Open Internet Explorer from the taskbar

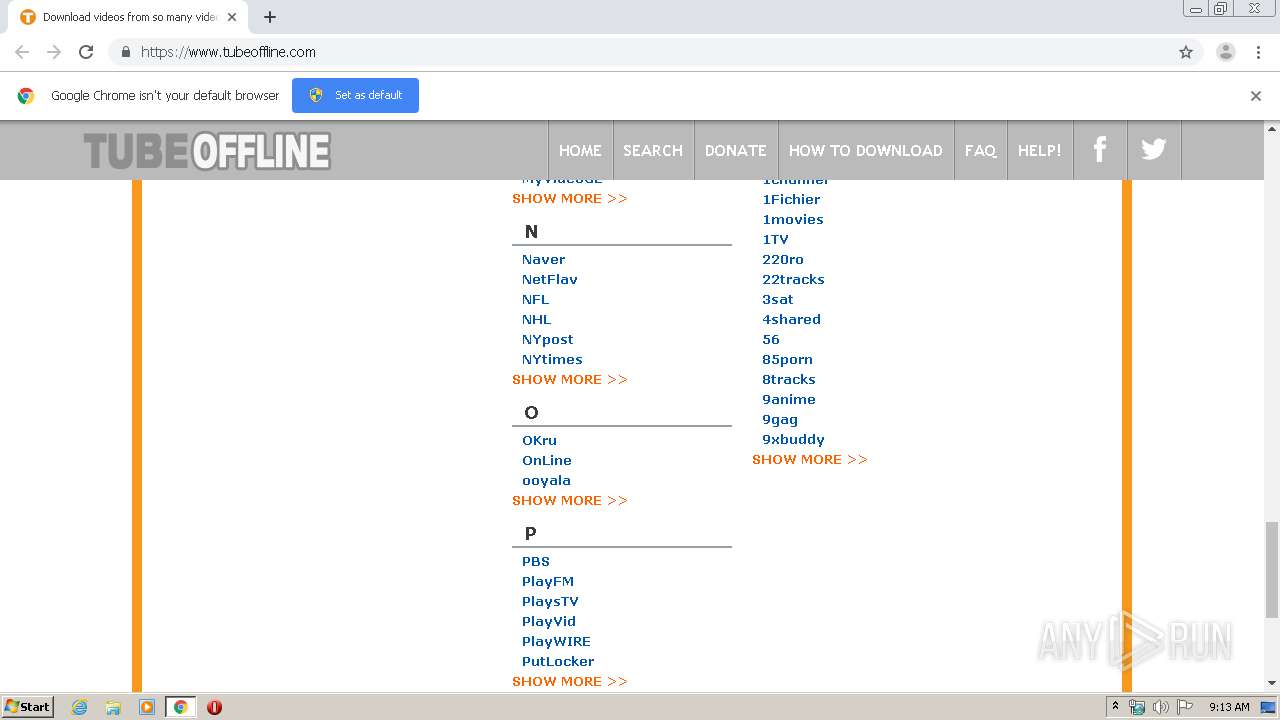coord(79,707)
